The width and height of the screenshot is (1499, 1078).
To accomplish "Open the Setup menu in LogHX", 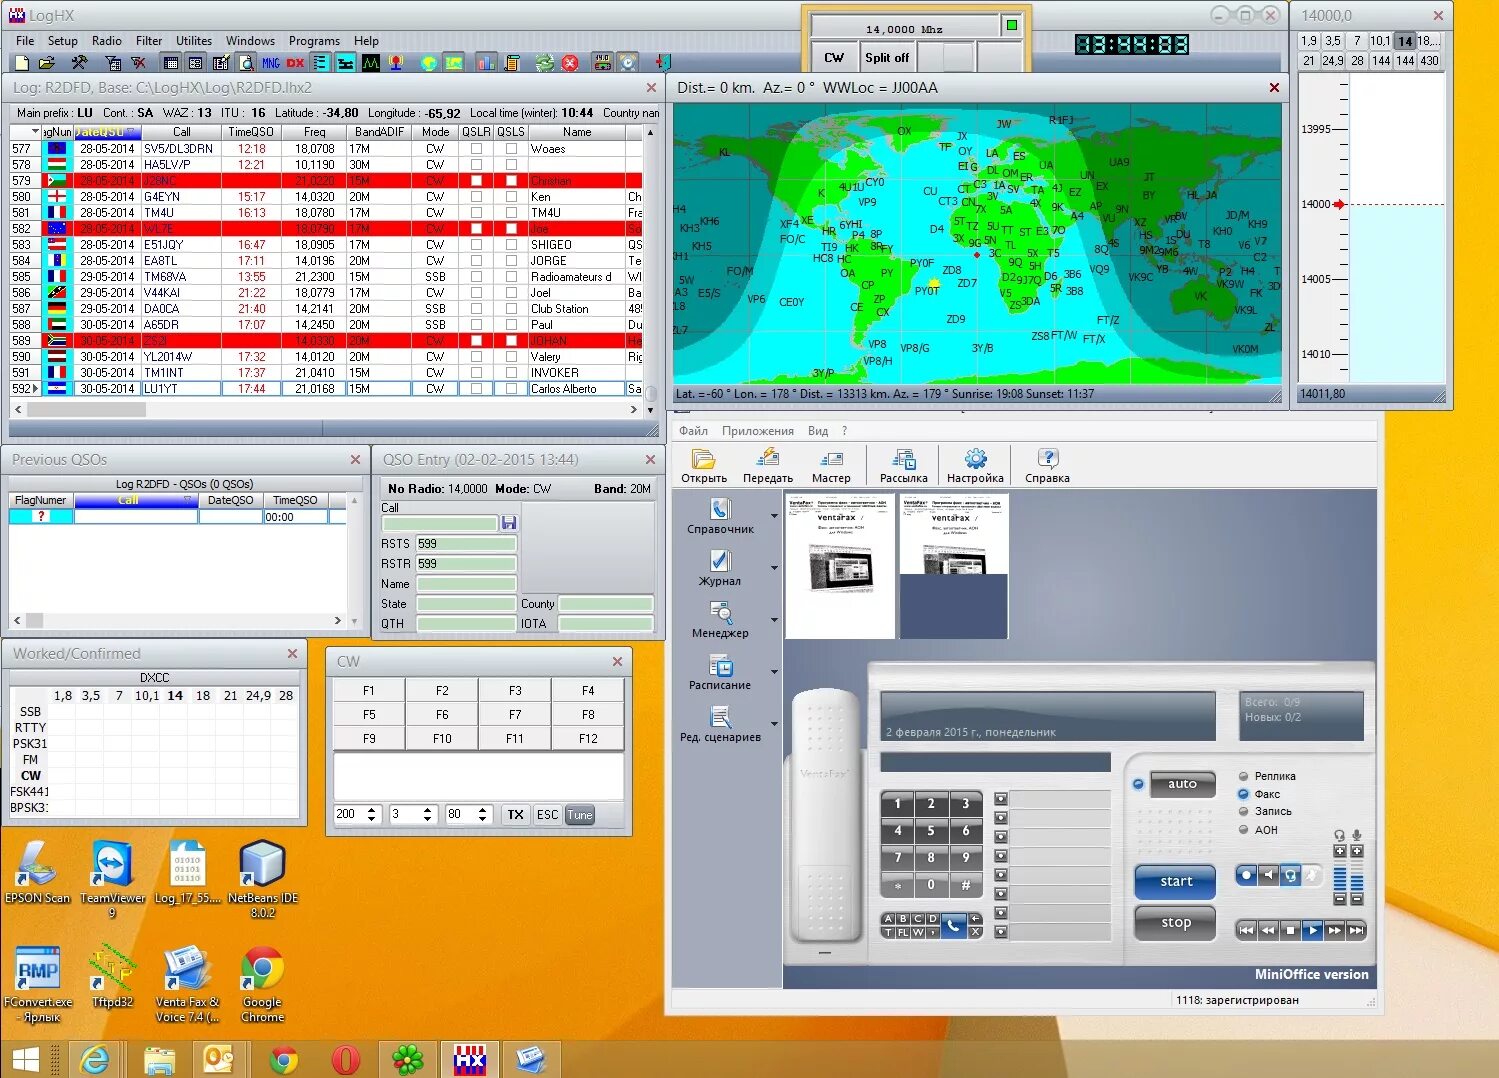I will (63, 41).
